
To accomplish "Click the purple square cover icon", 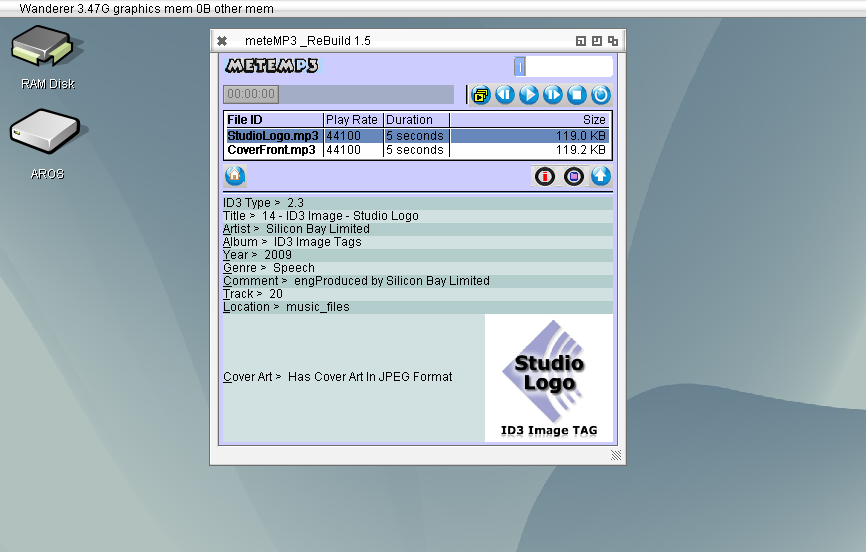I will coord(574,177).
